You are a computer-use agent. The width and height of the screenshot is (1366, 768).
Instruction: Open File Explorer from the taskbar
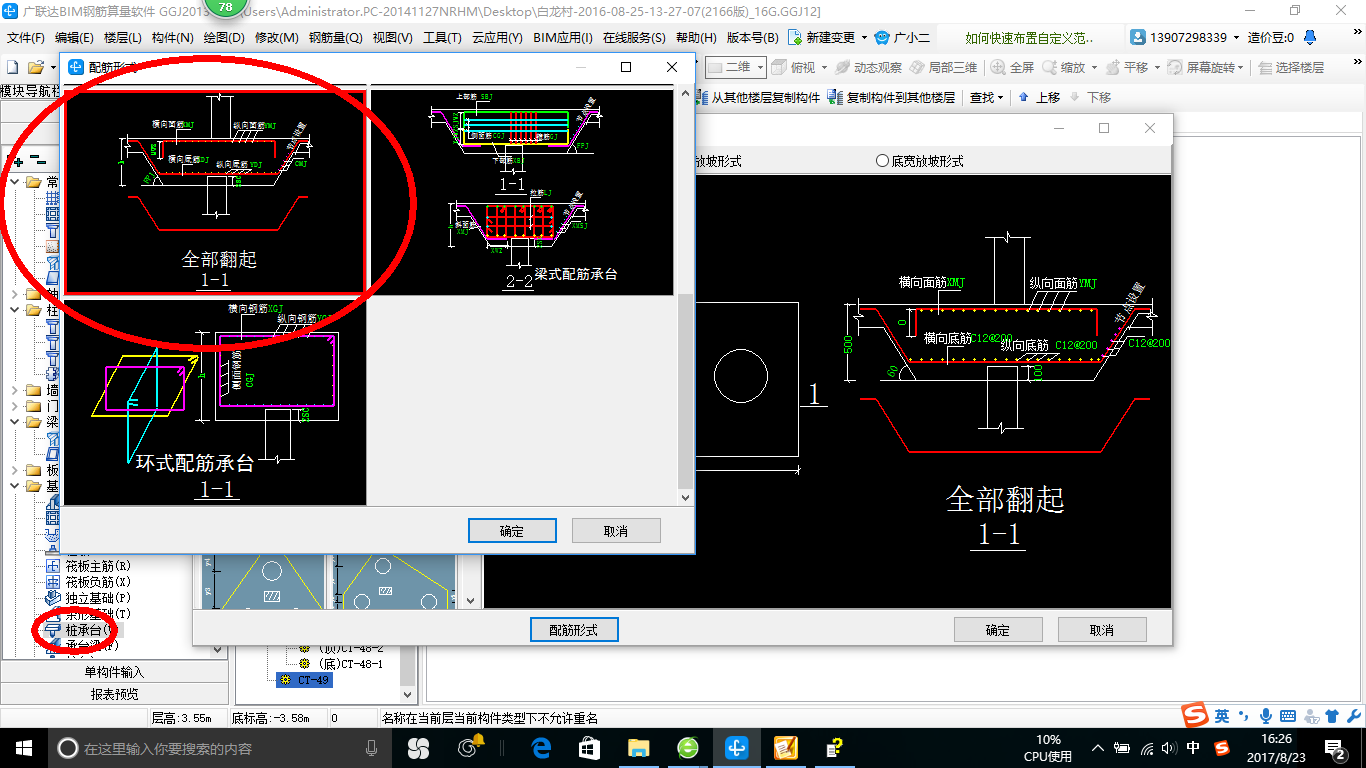[x=638, y=748]
